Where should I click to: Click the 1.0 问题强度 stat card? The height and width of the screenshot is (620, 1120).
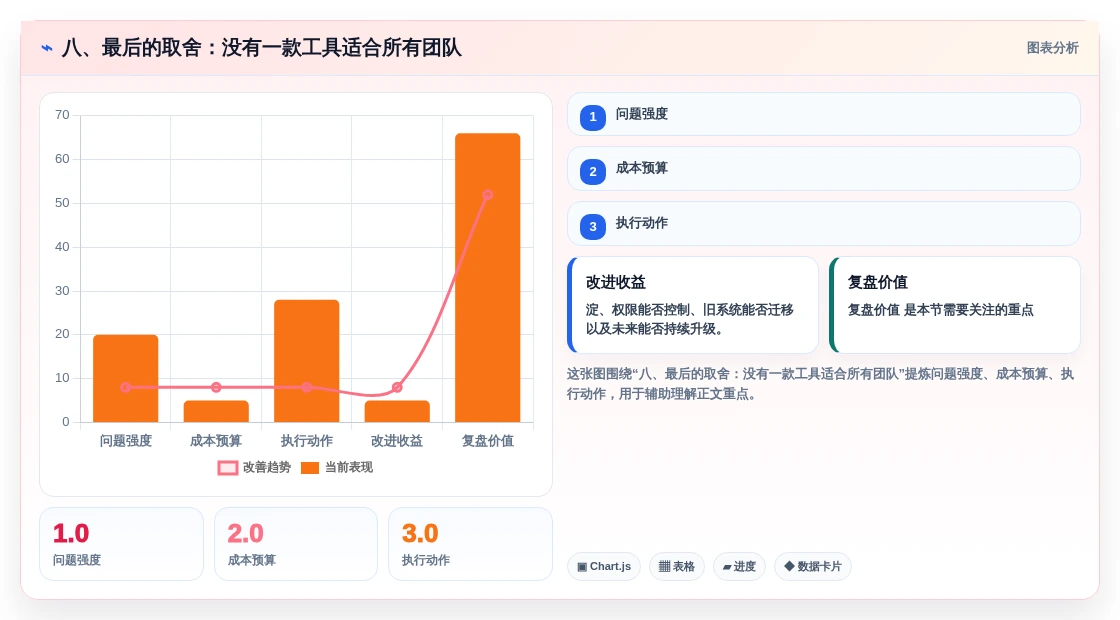[121, 544]
